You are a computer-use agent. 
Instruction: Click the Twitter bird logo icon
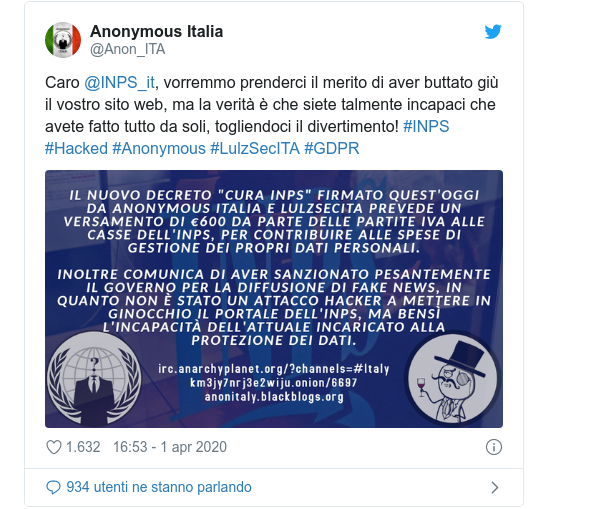493,32
